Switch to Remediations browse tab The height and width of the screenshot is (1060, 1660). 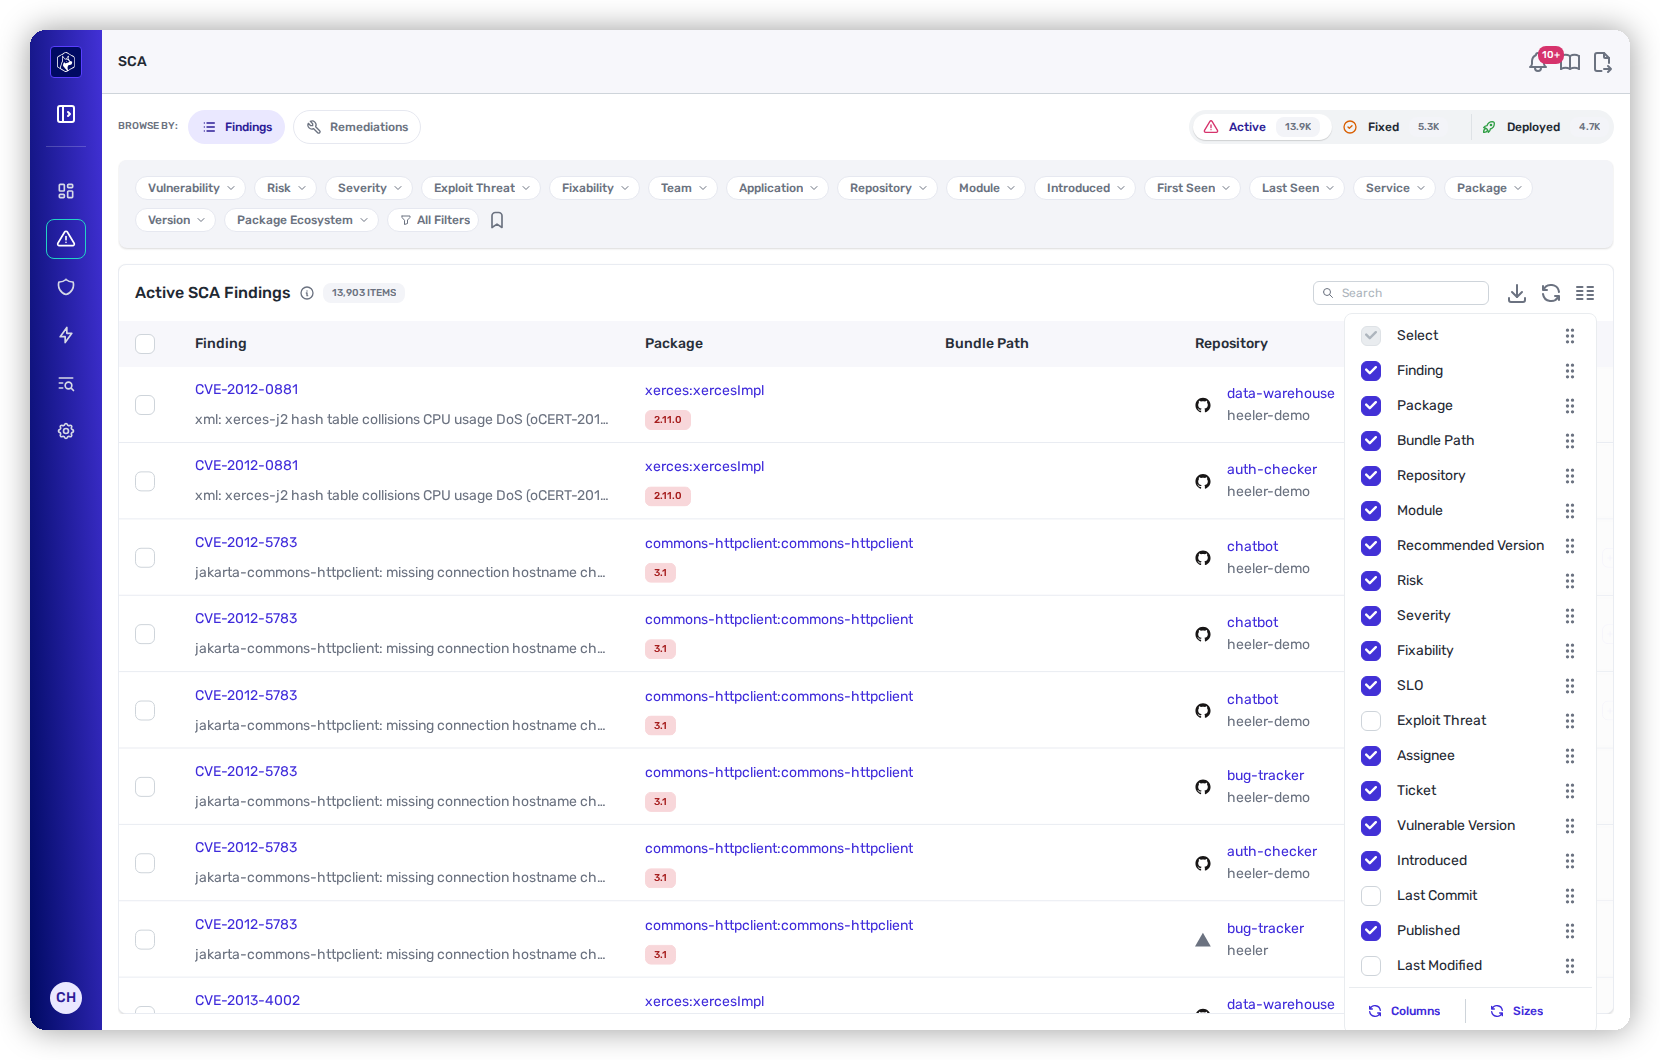click(357, 127)
